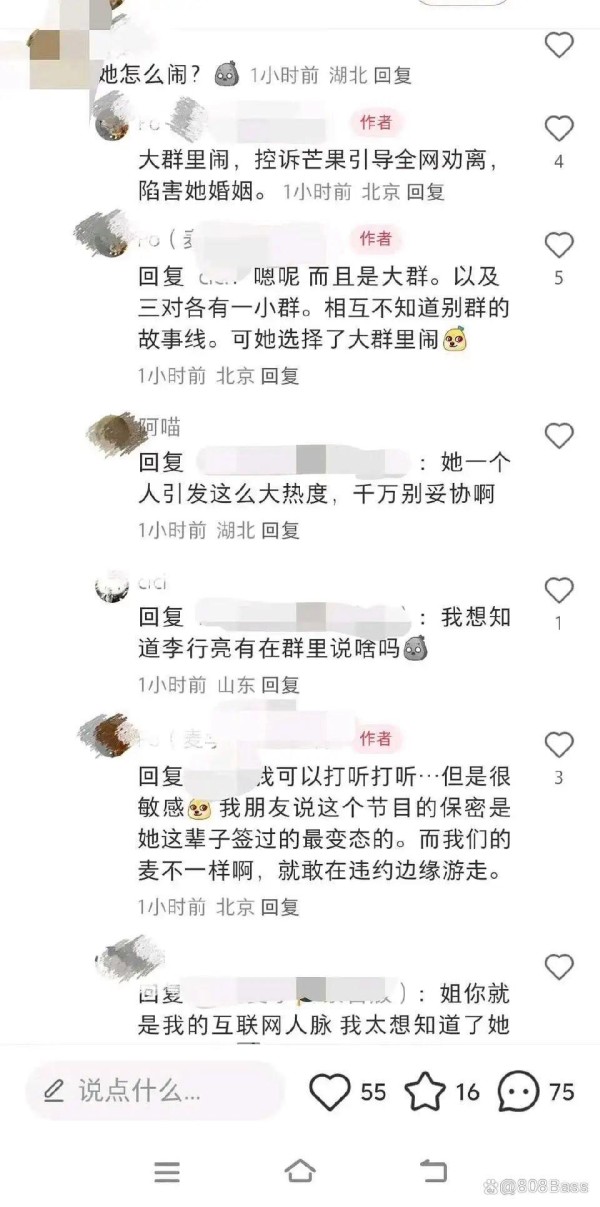Go to the Android home screen
600x1207 pixels.
click(300, 1171)
